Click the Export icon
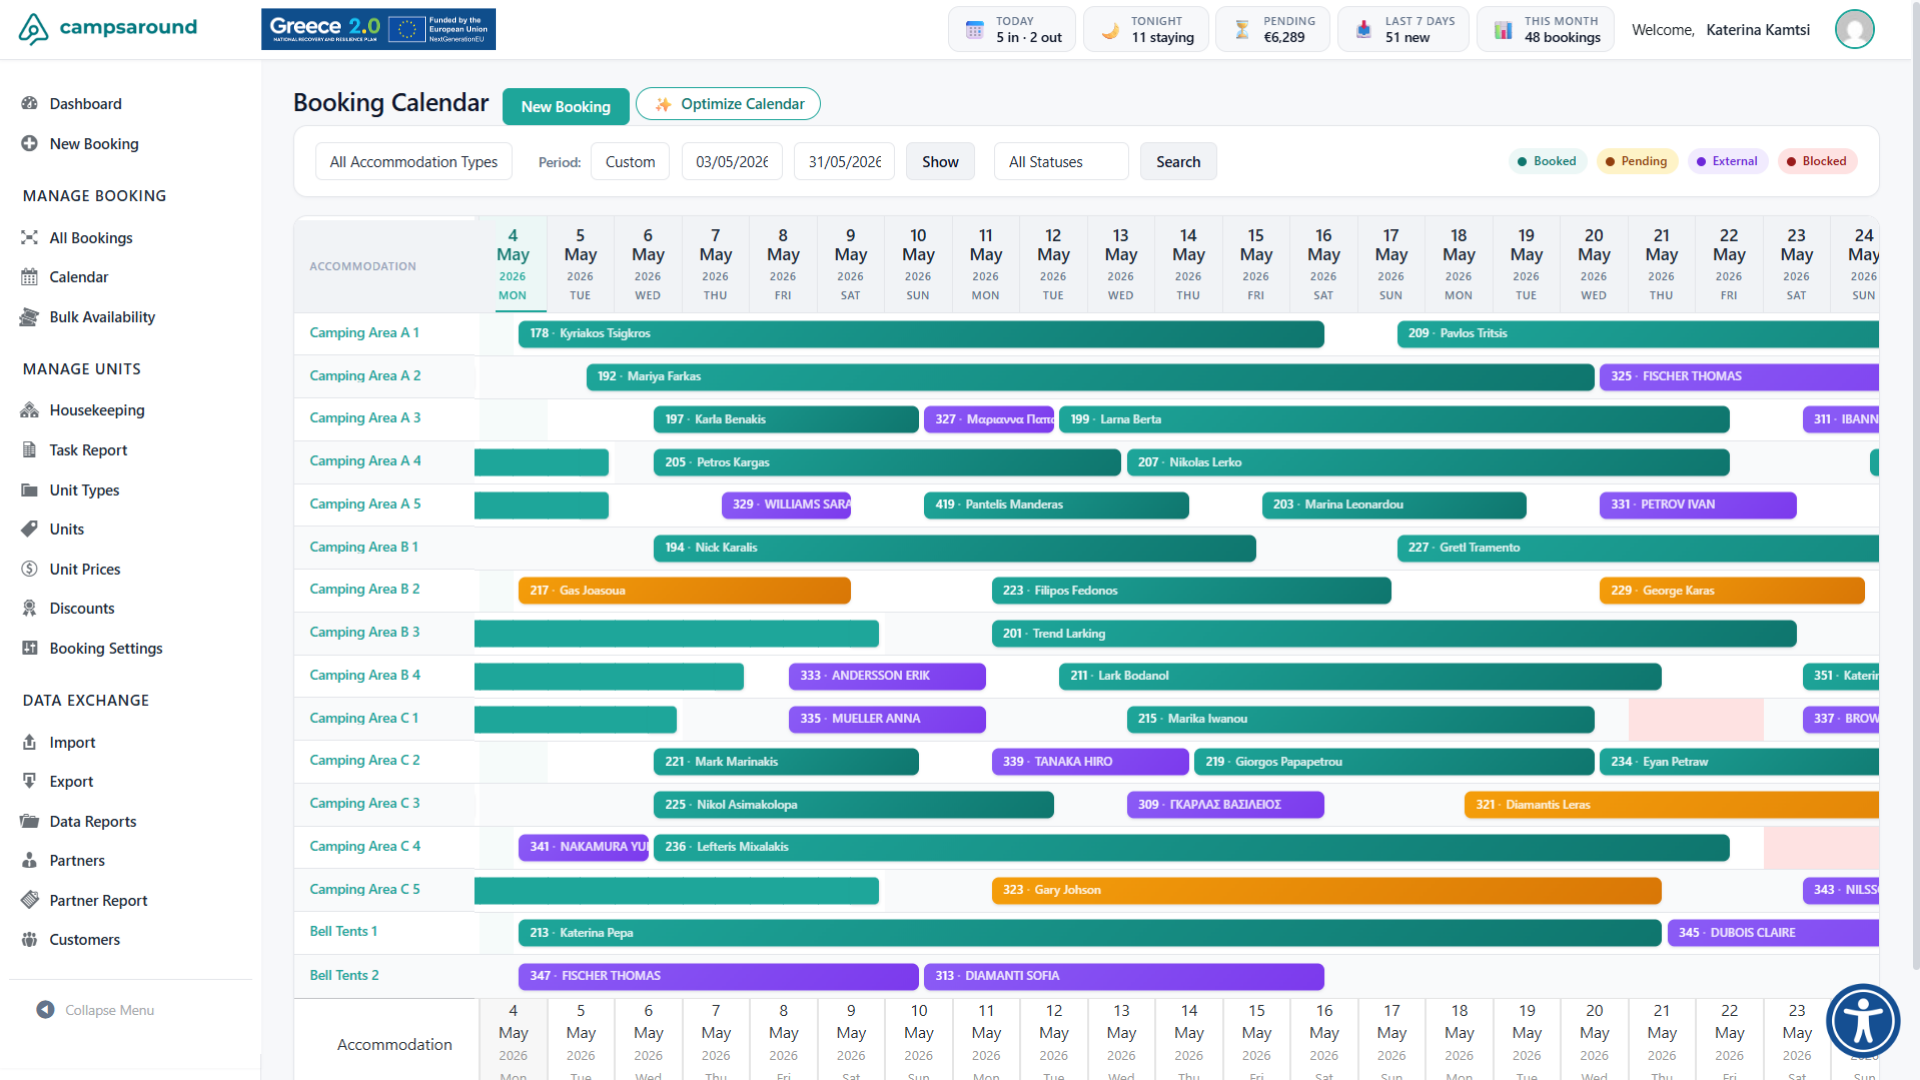 click(x=29, y=781)
